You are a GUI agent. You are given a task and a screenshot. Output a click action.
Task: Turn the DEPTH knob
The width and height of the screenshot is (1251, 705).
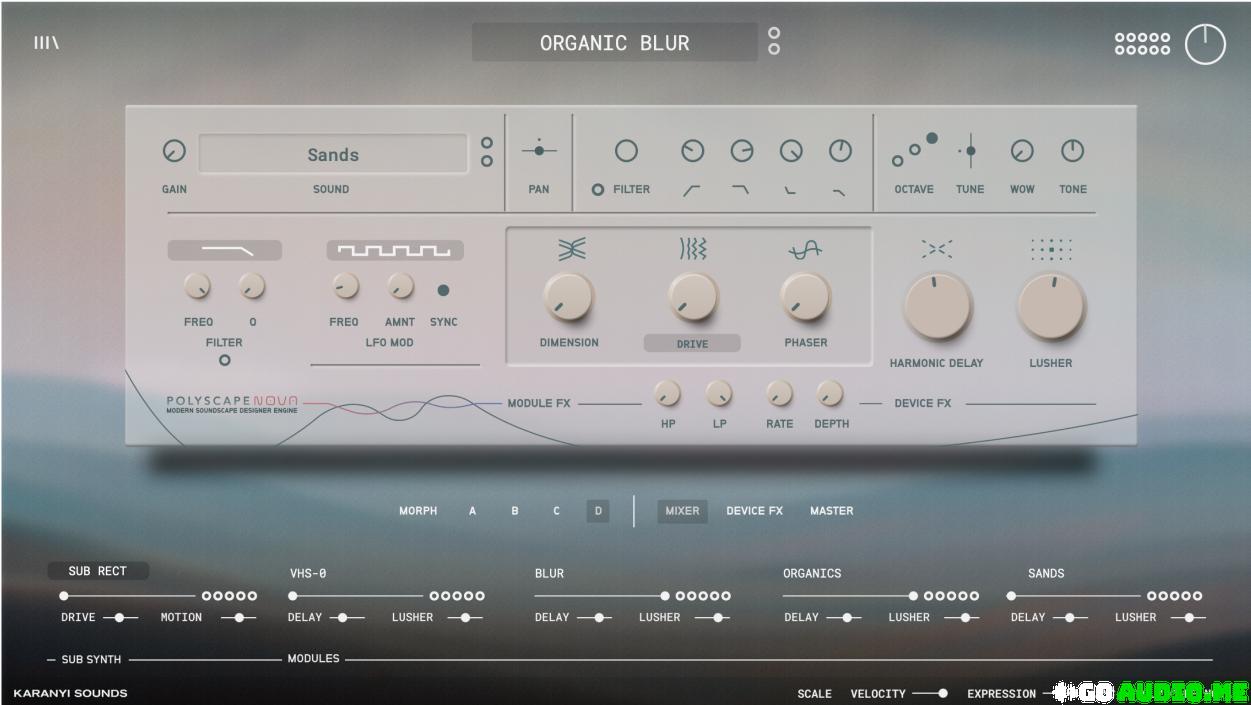(830, 394)
